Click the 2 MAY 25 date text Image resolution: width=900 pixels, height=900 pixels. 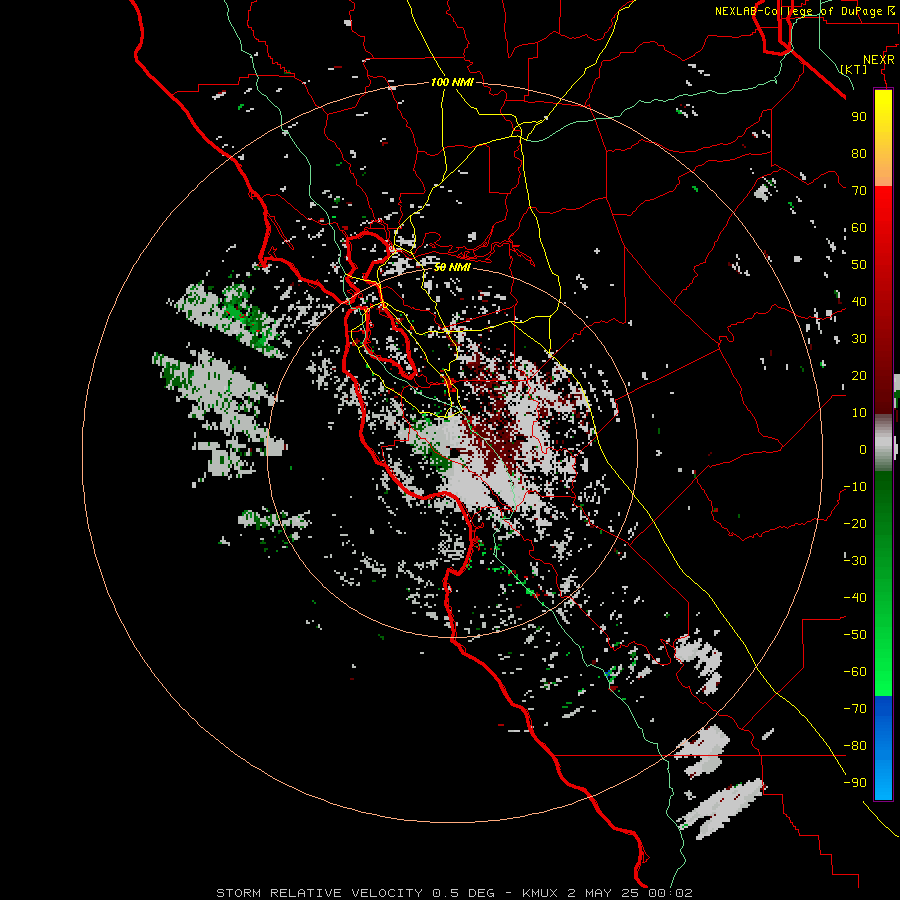pos(604,893)
